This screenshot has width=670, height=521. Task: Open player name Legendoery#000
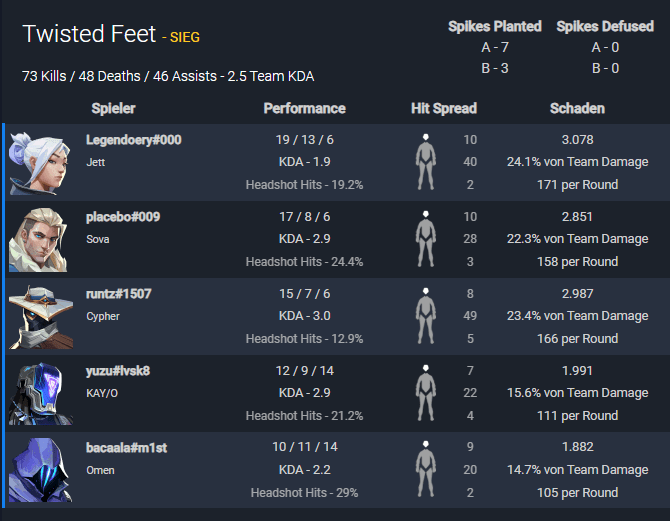tap(134, 140)
